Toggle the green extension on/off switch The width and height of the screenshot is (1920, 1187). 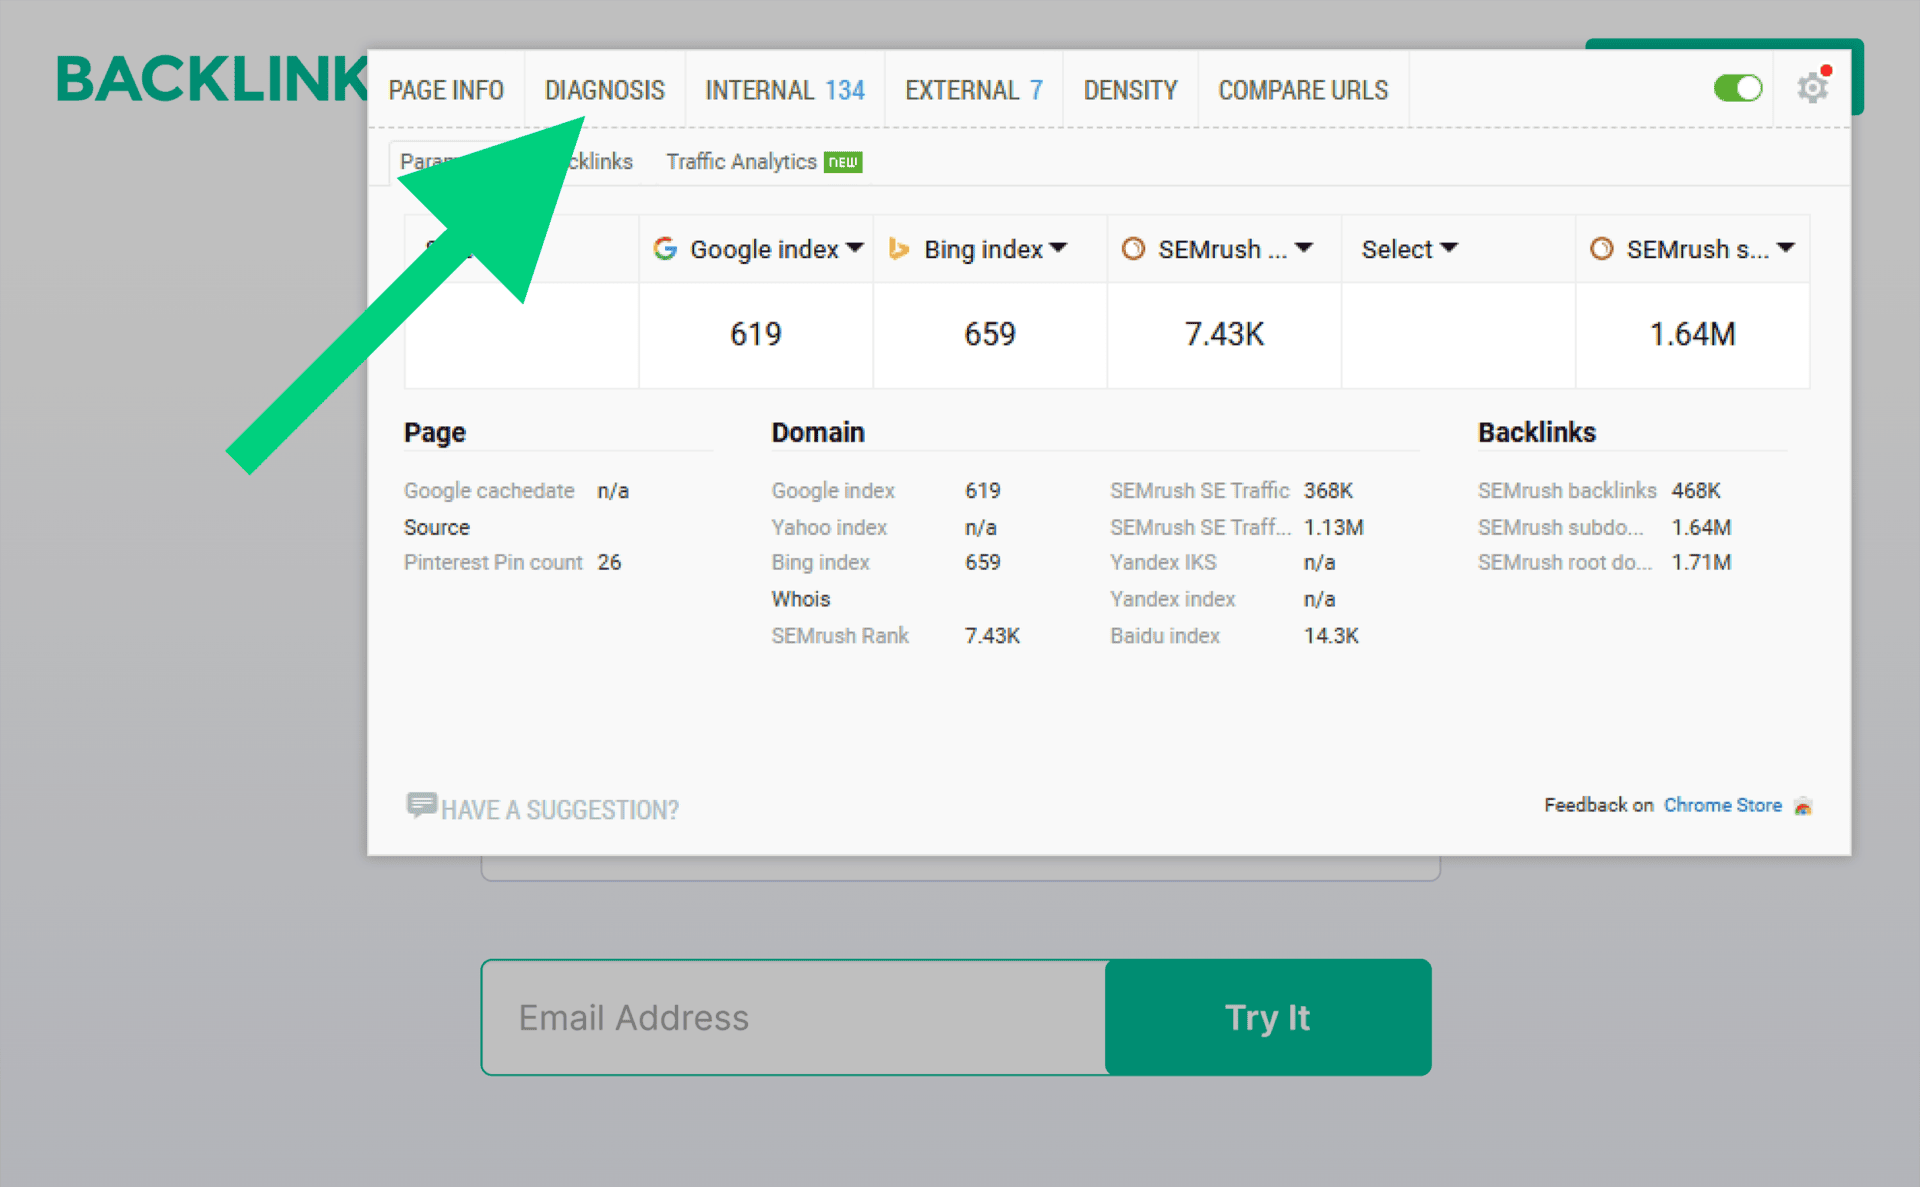(x=1738, y=88)
